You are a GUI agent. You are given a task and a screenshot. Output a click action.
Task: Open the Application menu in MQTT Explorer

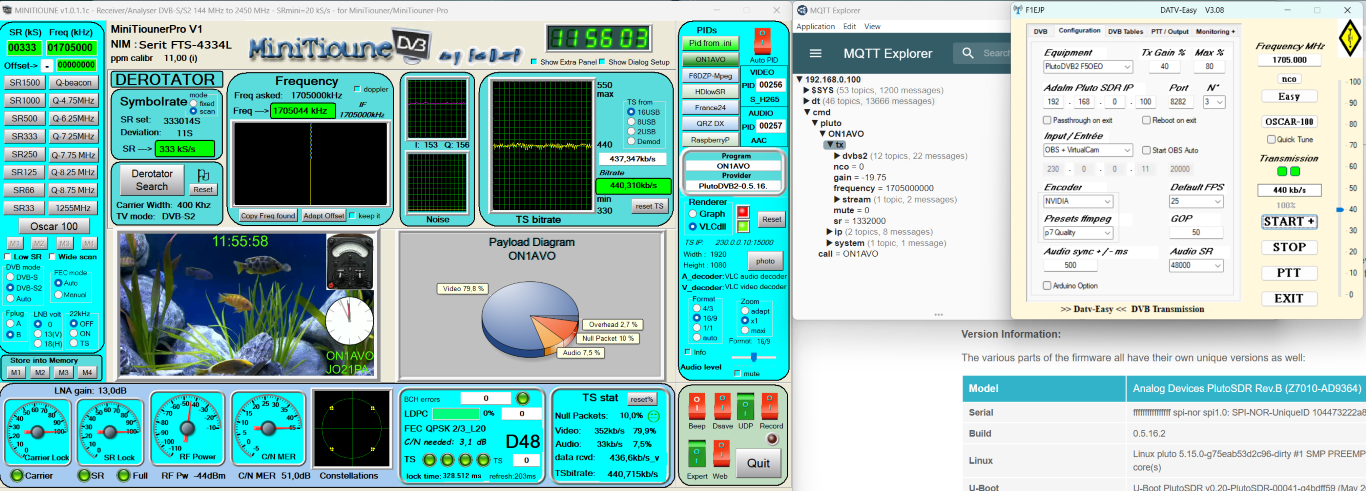pos(816,26)
